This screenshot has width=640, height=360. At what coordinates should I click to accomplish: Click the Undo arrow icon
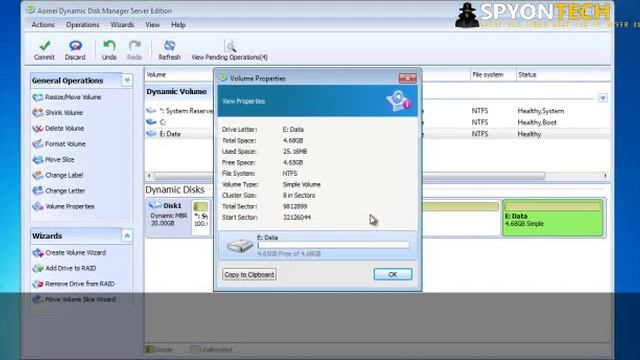[x=109, y=45]
